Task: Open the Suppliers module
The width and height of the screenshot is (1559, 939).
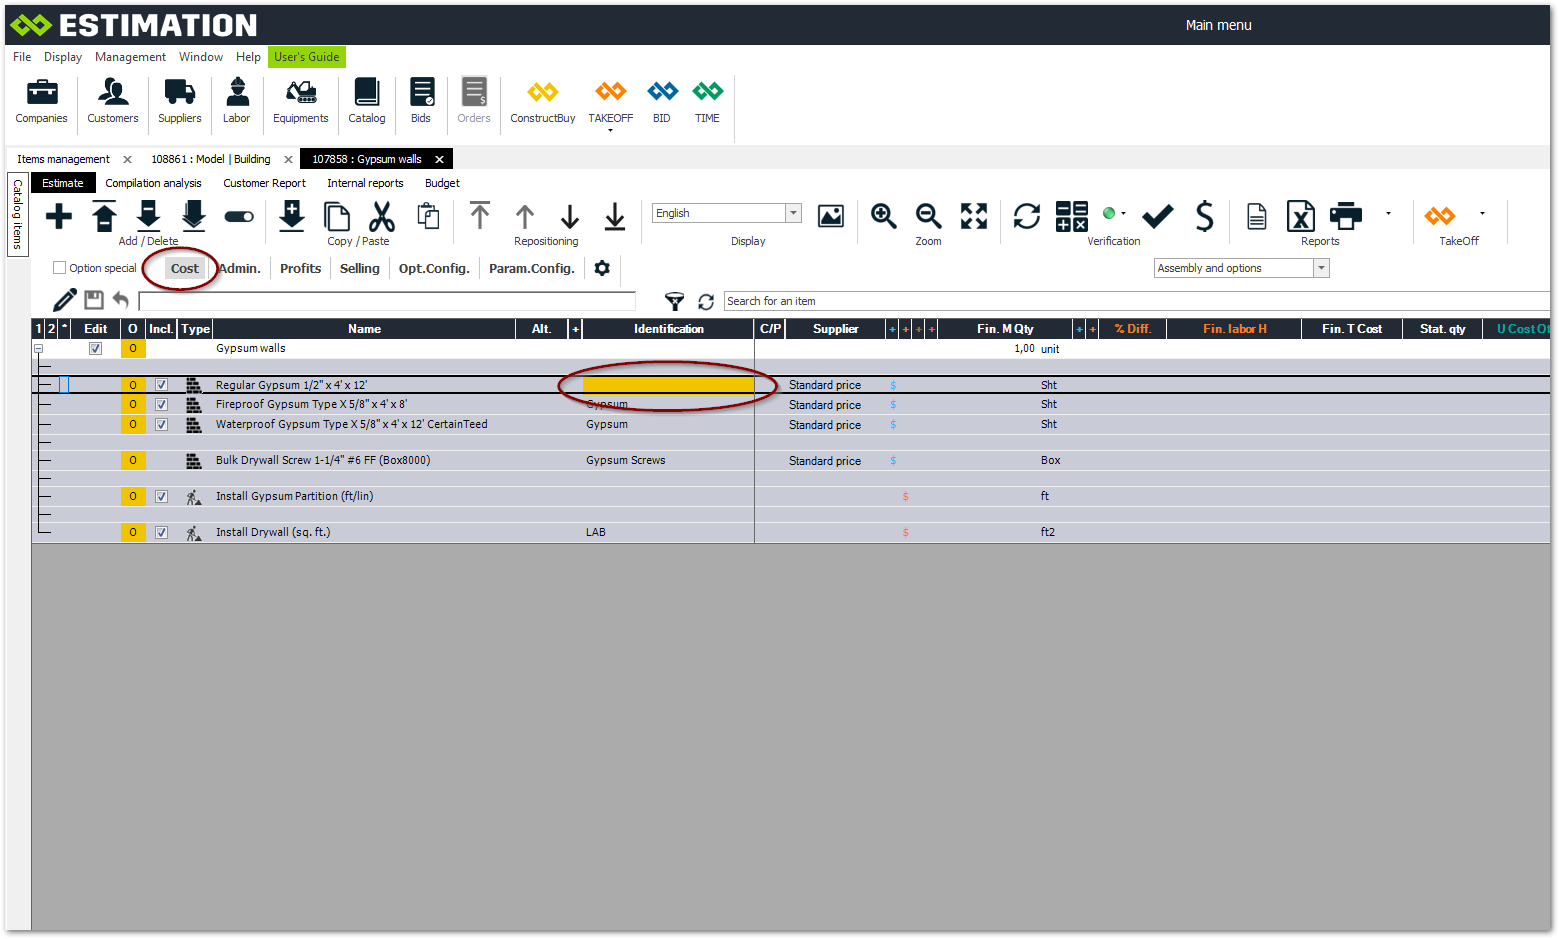Action: coord(179,101)
